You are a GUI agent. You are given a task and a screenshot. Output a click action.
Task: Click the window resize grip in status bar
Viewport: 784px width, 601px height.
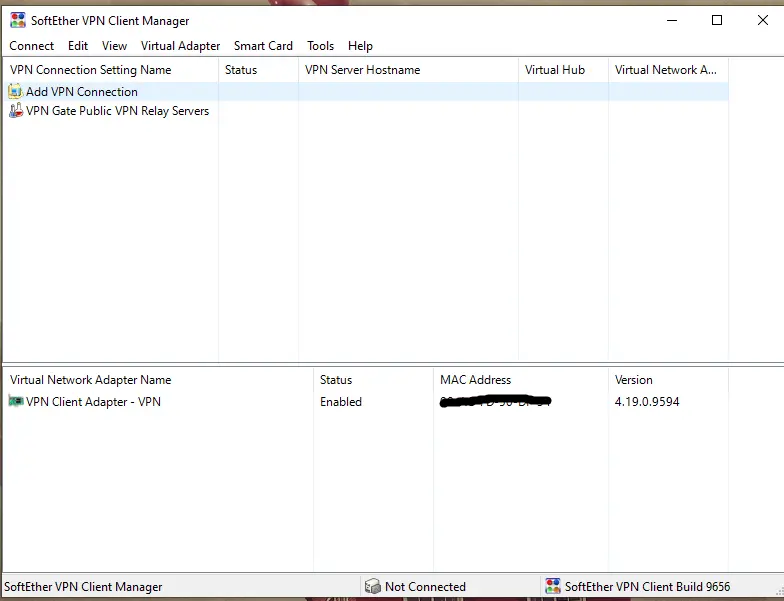click(778, 590)
